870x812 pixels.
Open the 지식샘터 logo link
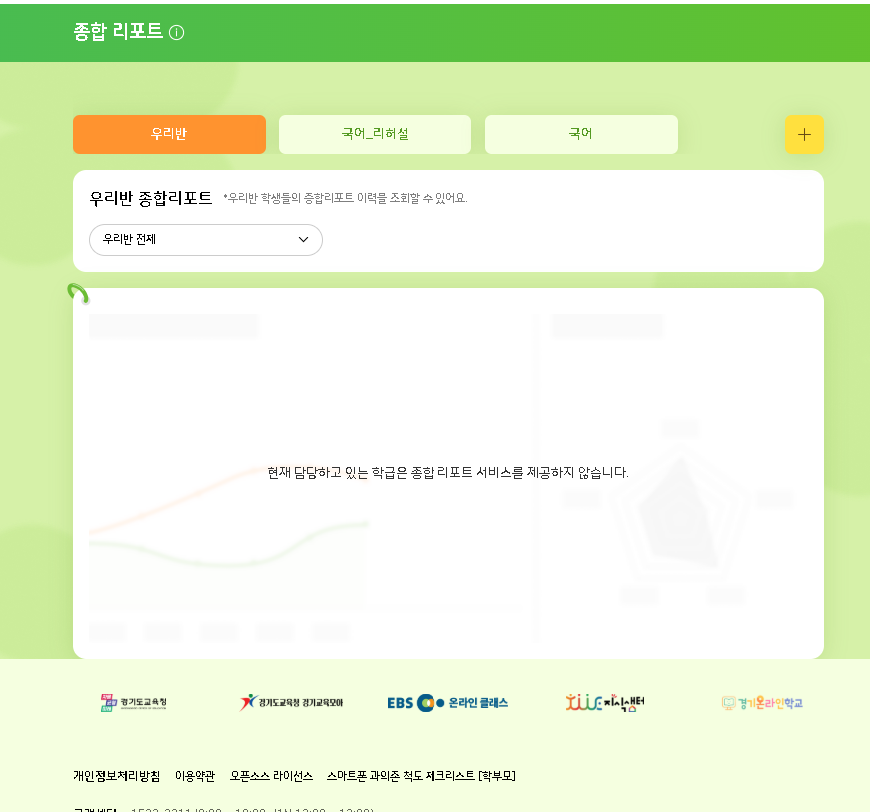tap(605, 703)
